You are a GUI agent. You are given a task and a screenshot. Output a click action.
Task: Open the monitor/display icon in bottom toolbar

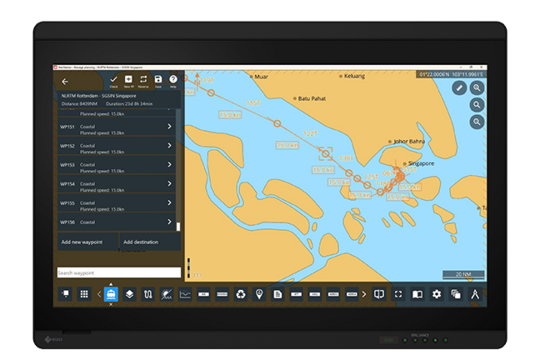pyautogui.click(x=65, y=294)
